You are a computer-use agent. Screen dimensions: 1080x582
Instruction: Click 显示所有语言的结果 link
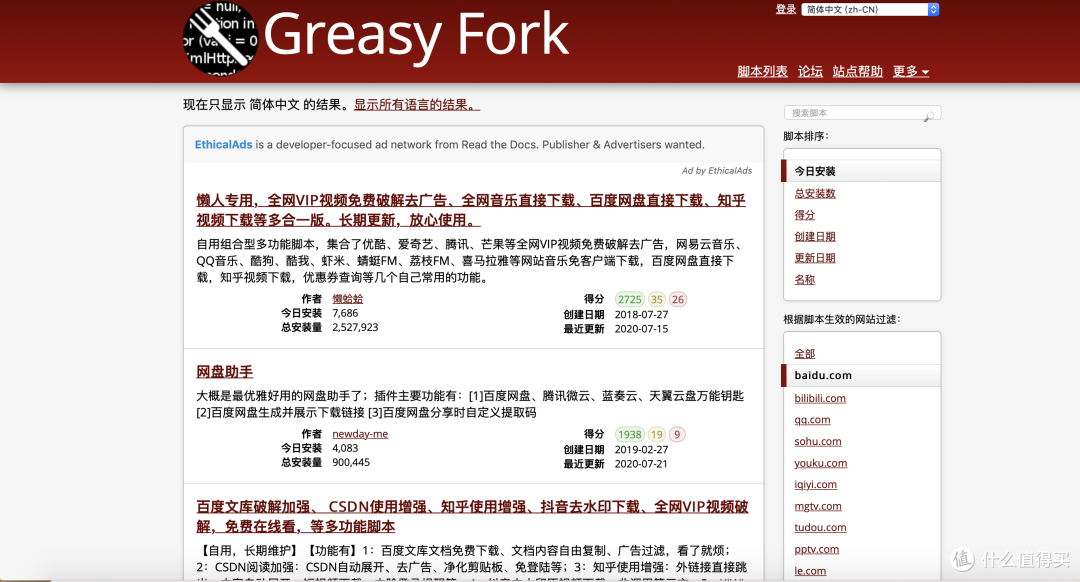click(x=417, y=105)
